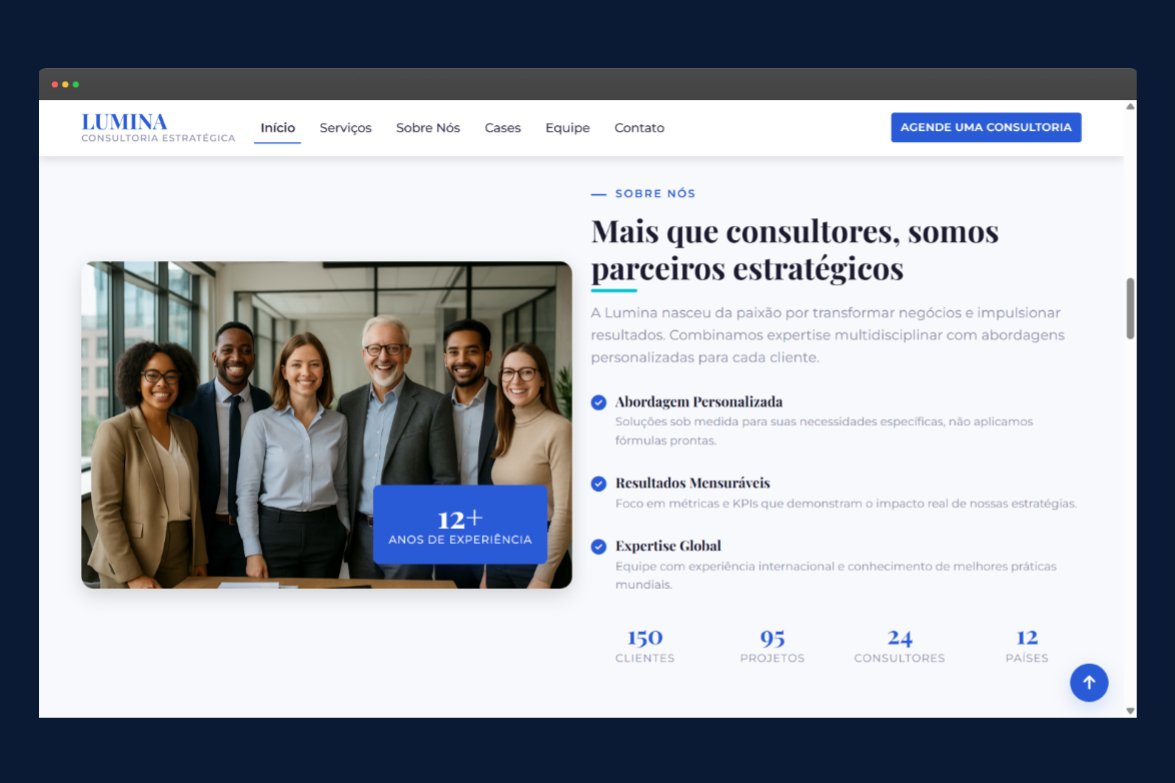Click the page scrollbar thumb
The height and width of the screenshot is (783, 1175).
coord(1131,308)
